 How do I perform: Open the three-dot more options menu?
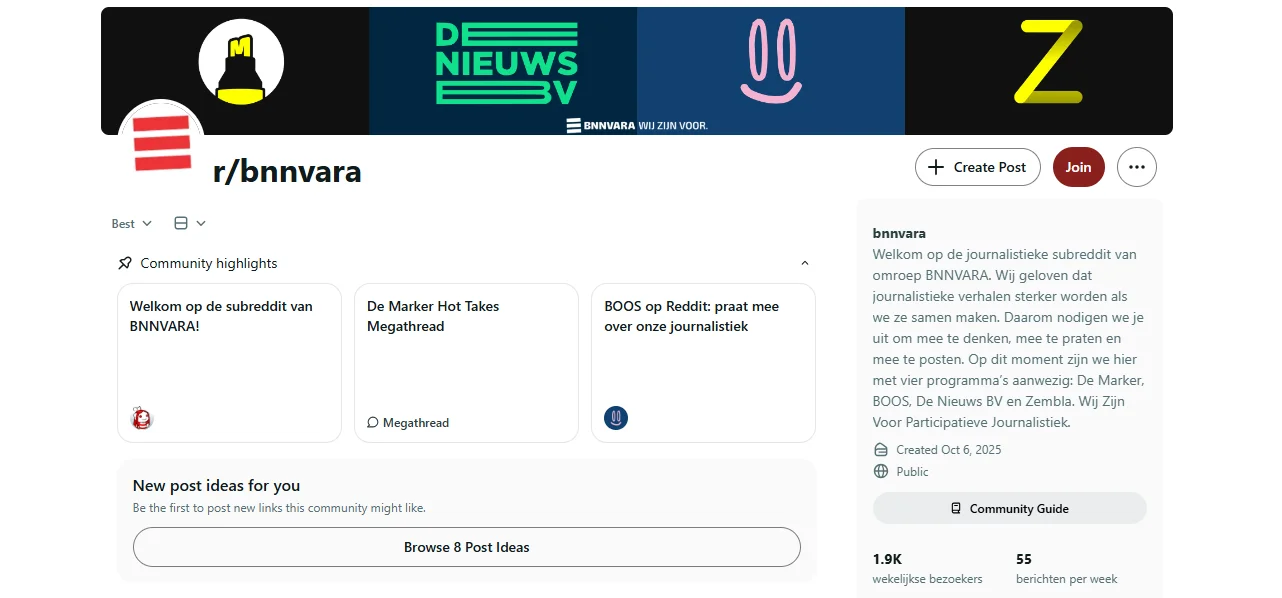(x=1136, y=167)
